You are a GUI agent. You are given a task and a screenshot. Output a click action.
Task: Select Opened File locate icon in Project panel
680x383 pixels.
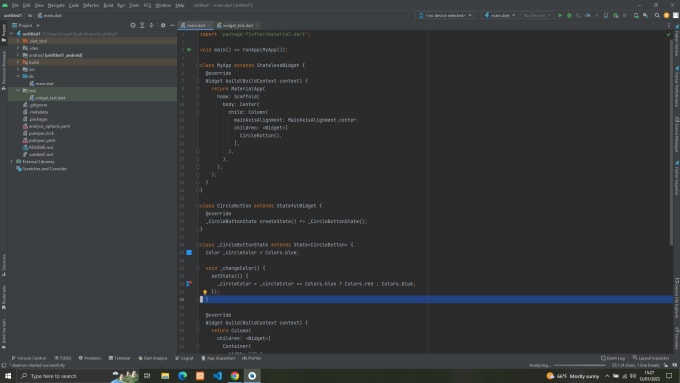tap(133, 25)
